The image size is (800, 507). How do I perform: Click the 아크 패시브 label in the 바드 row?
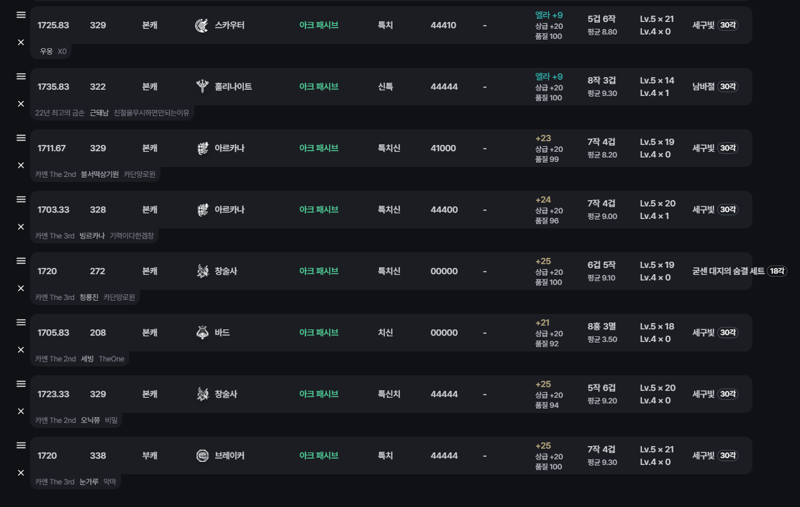click(x=318, y=333)
